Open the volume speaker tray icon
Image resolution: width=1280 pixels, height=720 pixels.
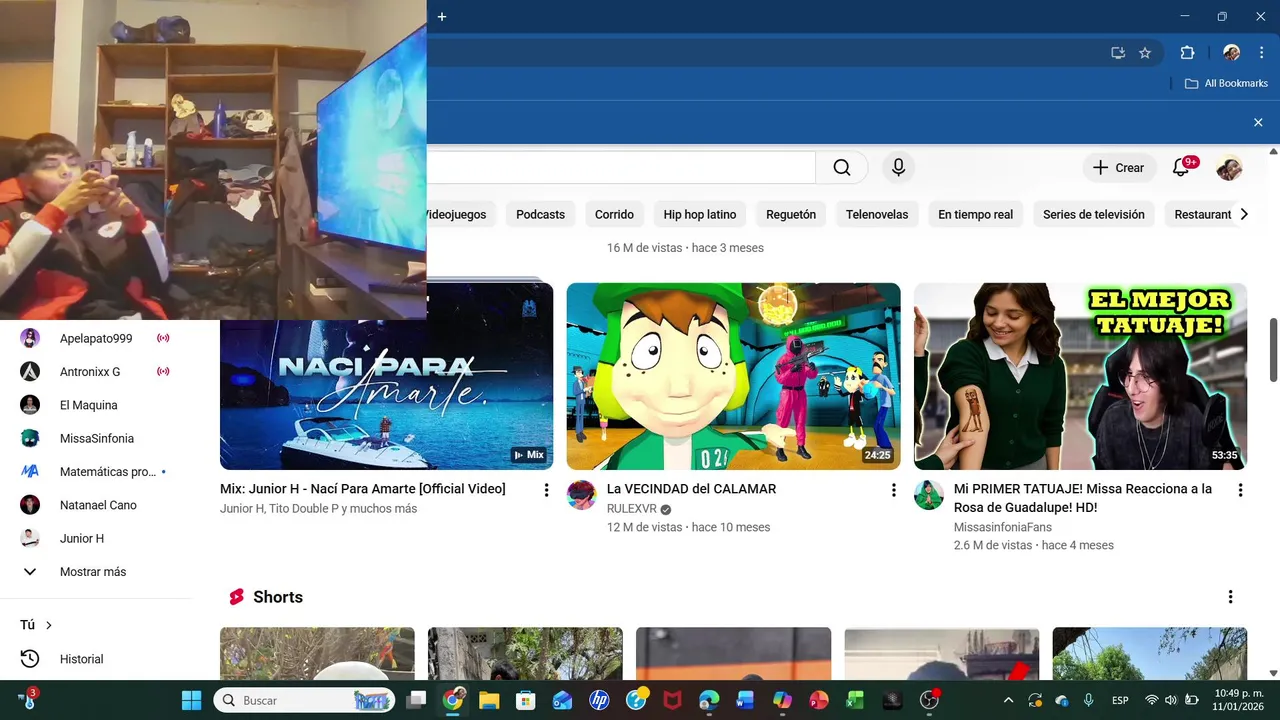pyautogui.click(x=1171, y=700)
